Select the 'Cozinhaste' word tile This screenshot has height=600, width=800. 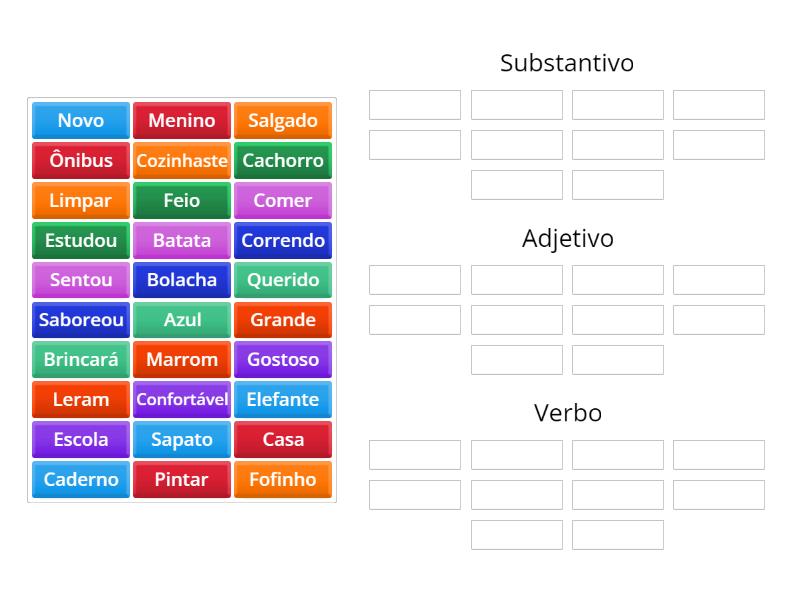(182, 160)
